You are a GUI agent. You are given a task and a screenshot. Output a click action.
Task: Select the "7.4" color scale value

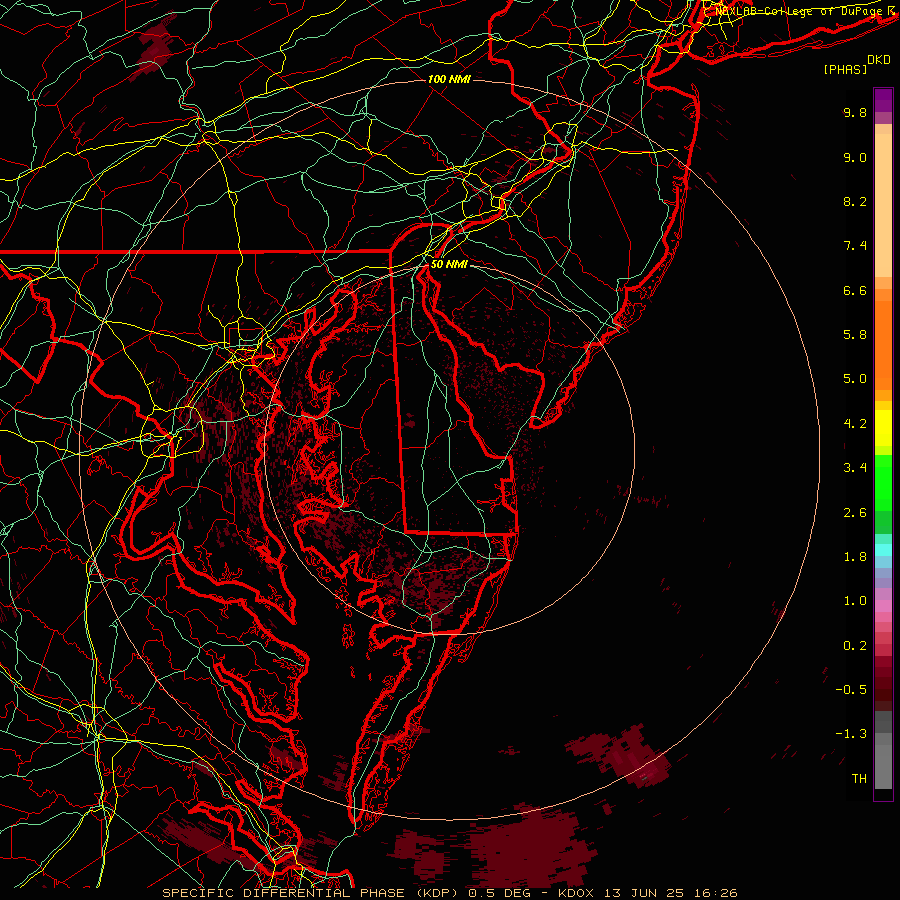point(855,246)
